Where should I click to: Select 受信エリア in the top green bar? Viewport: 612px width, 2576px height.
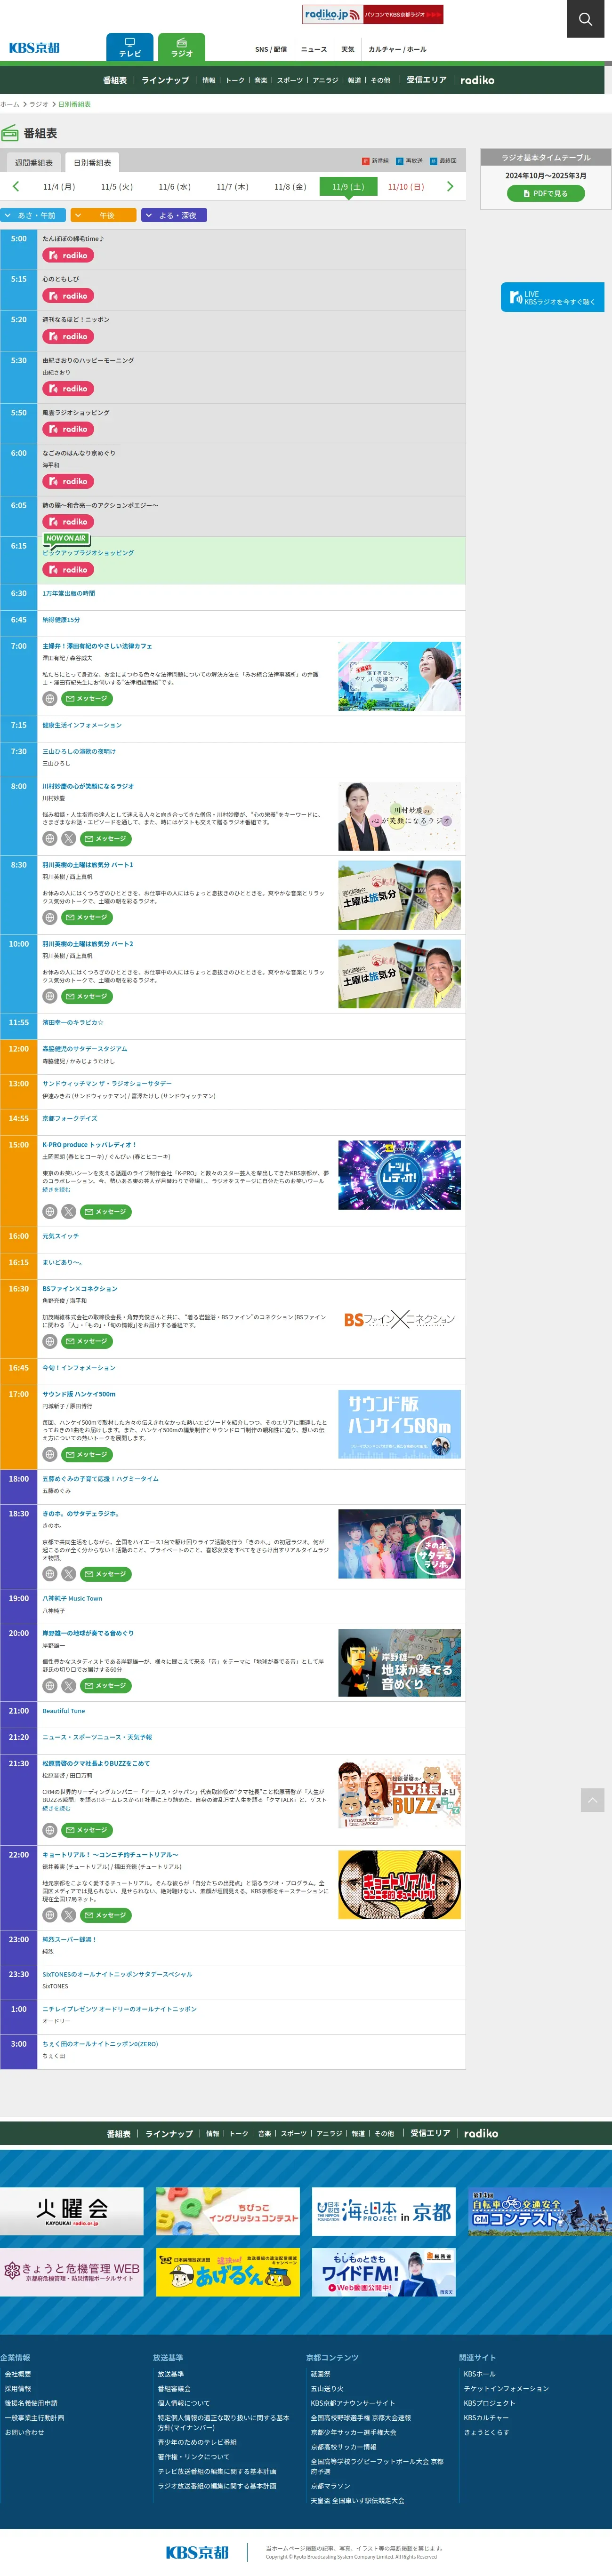tap(427, 80)
